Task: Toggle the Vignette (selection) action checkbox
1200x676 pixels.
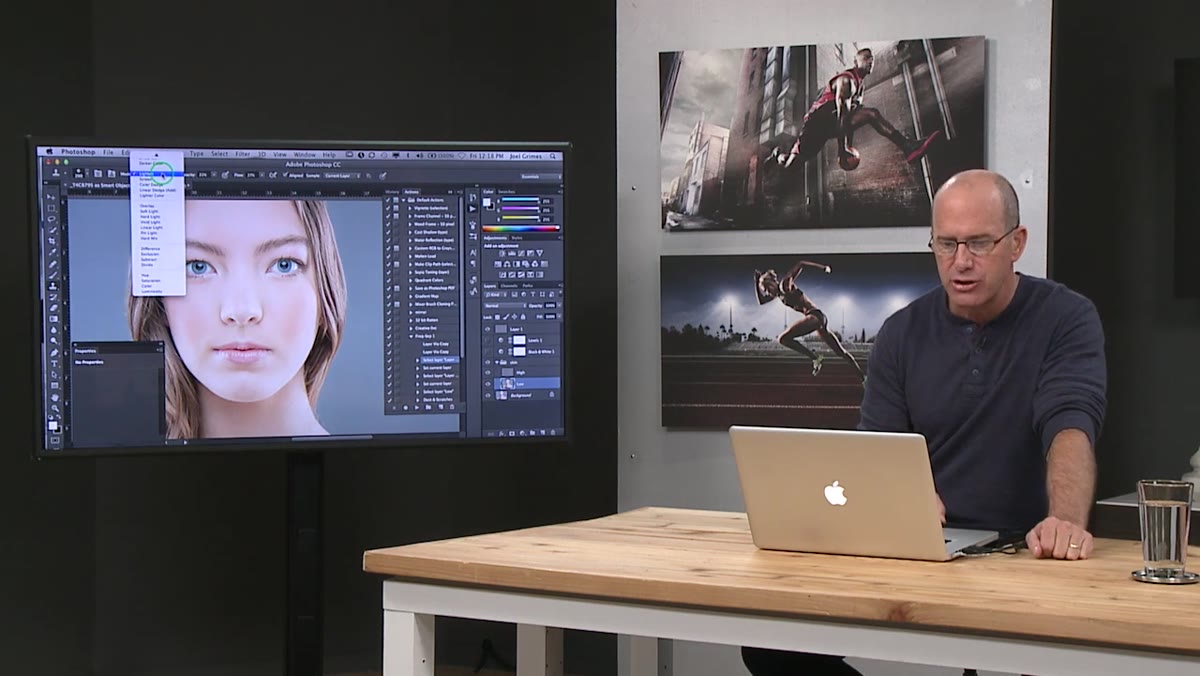Action: click(388, 208)
